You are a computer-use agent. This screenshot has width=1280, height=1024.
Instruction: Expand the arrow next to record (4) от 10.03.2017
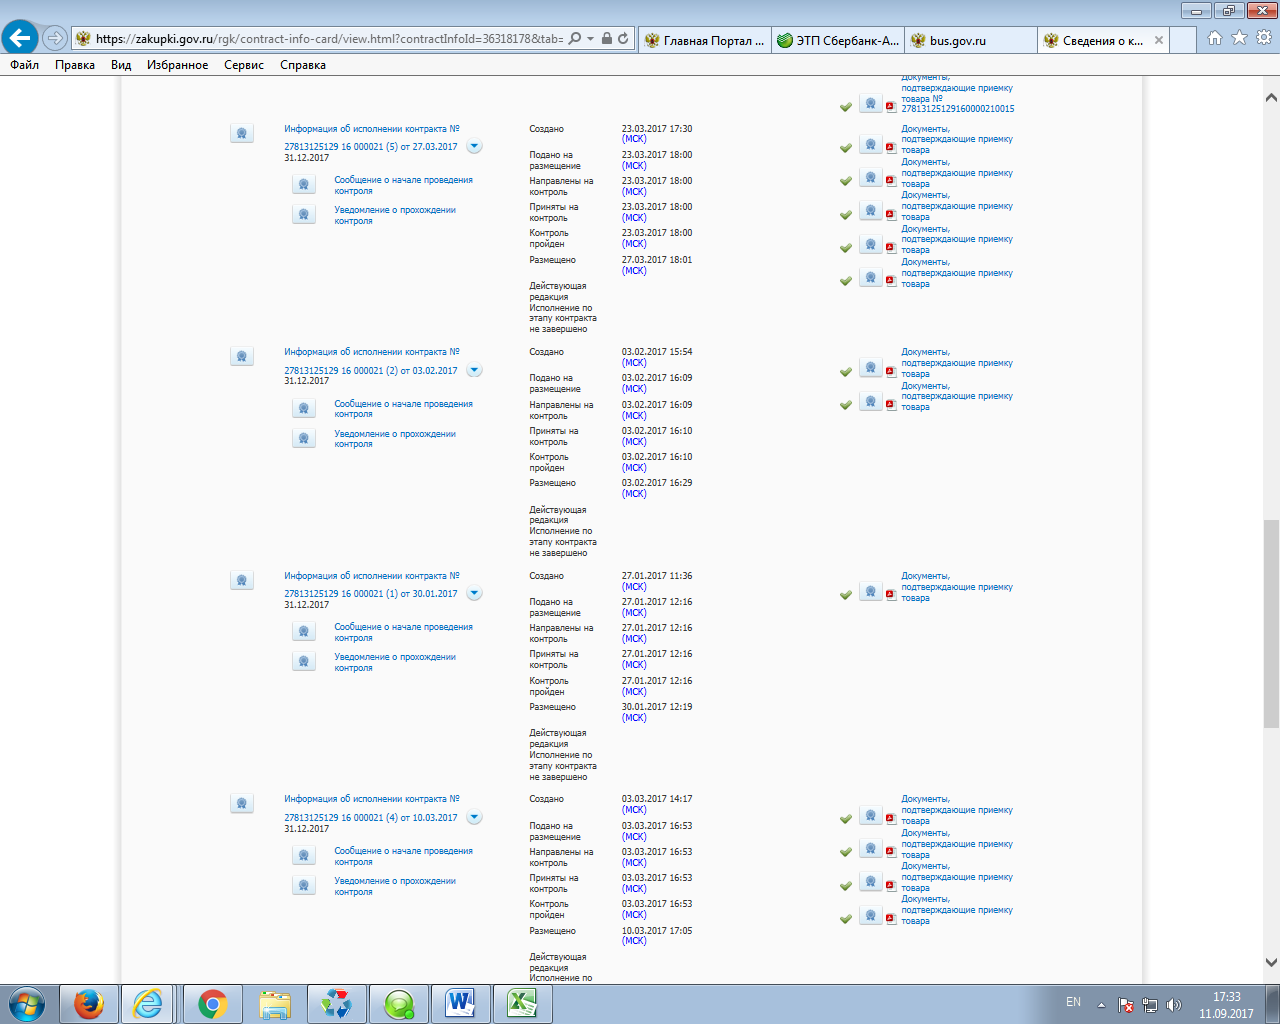pos(475,817)
